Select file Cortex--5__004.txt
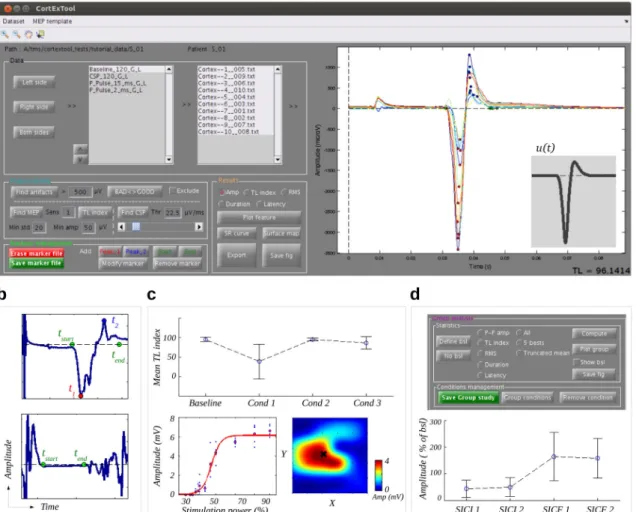 (x=236, y=97)
